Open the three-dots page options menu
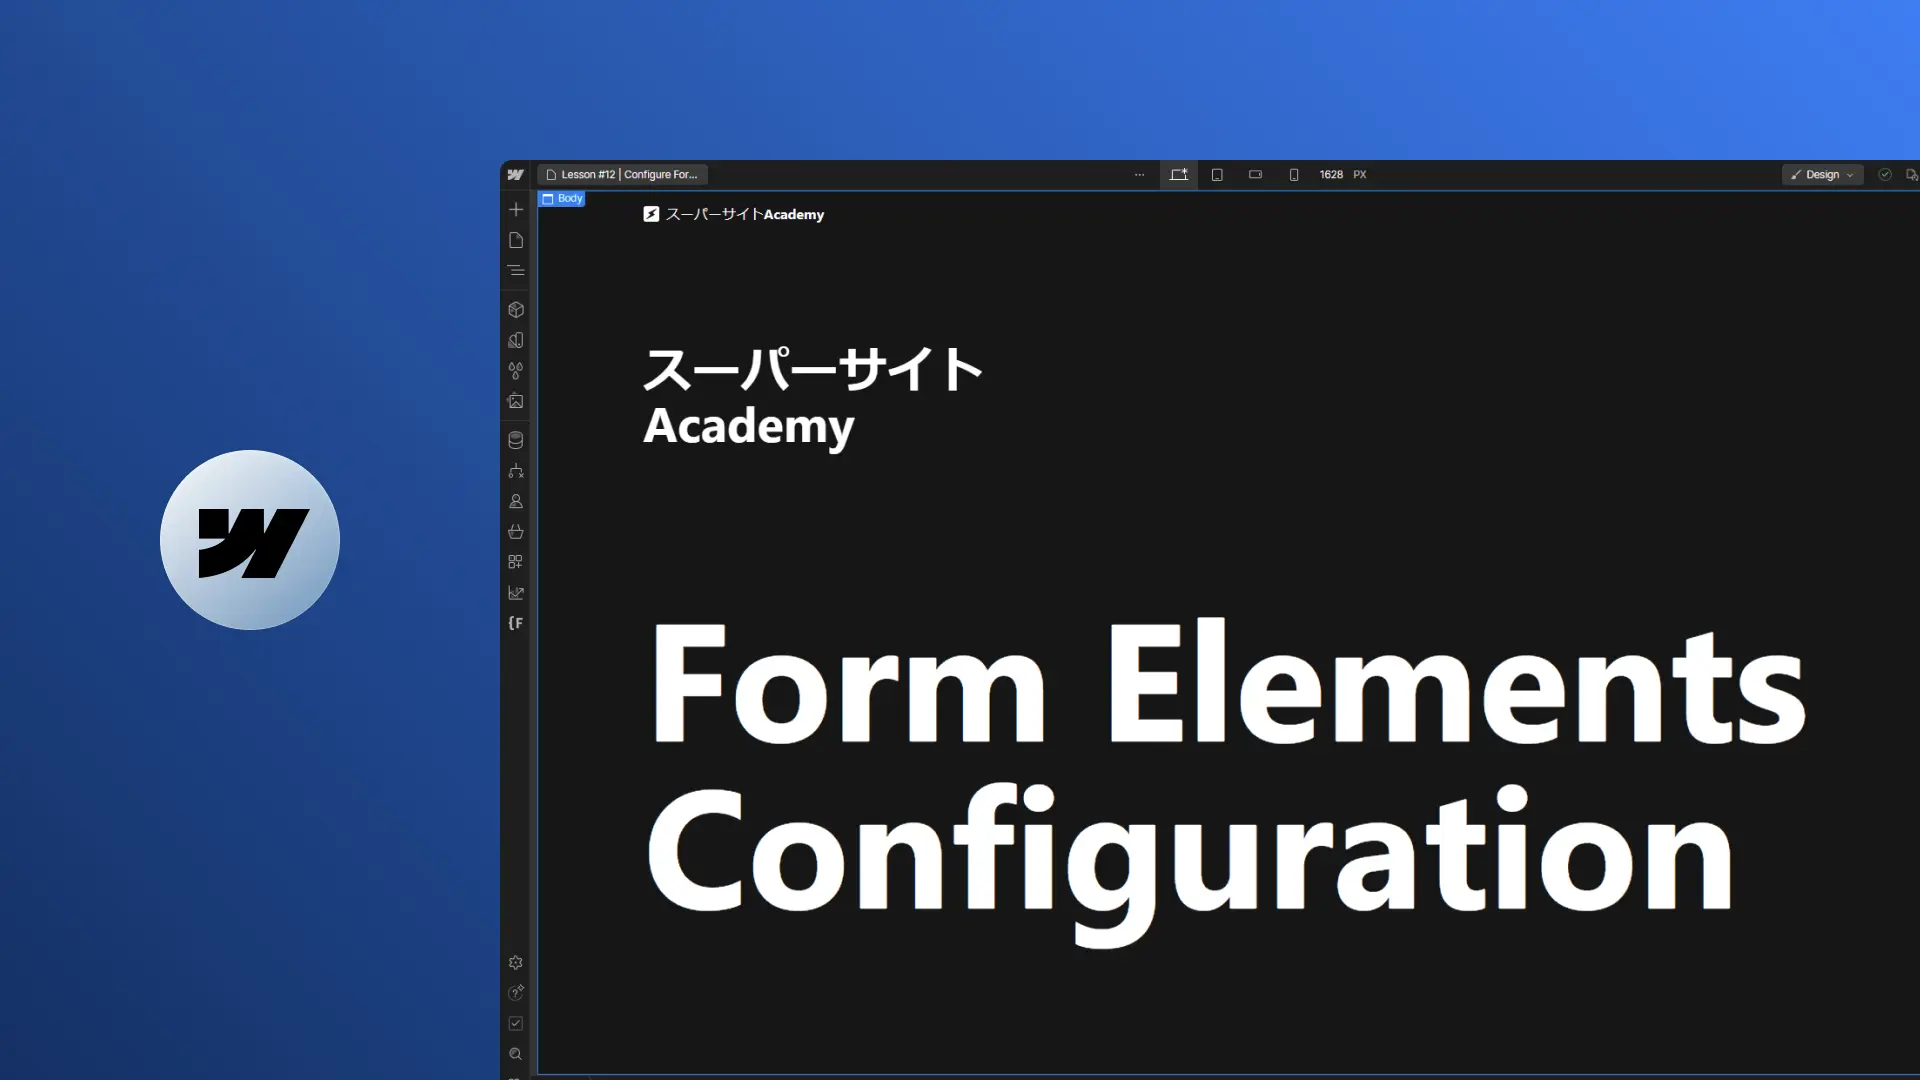Screen dimensions: 1920x1080 pos(1139,175)
